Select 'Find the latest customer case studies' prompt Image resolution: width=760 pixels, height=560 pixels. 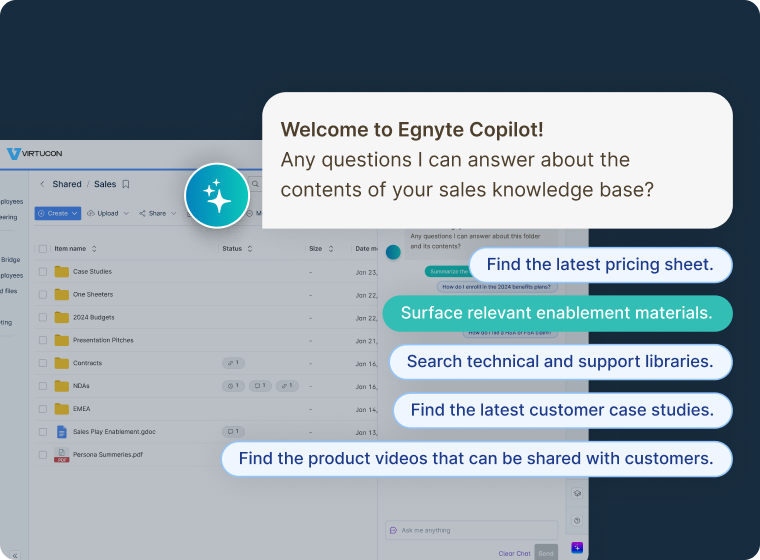coord(562,410)
